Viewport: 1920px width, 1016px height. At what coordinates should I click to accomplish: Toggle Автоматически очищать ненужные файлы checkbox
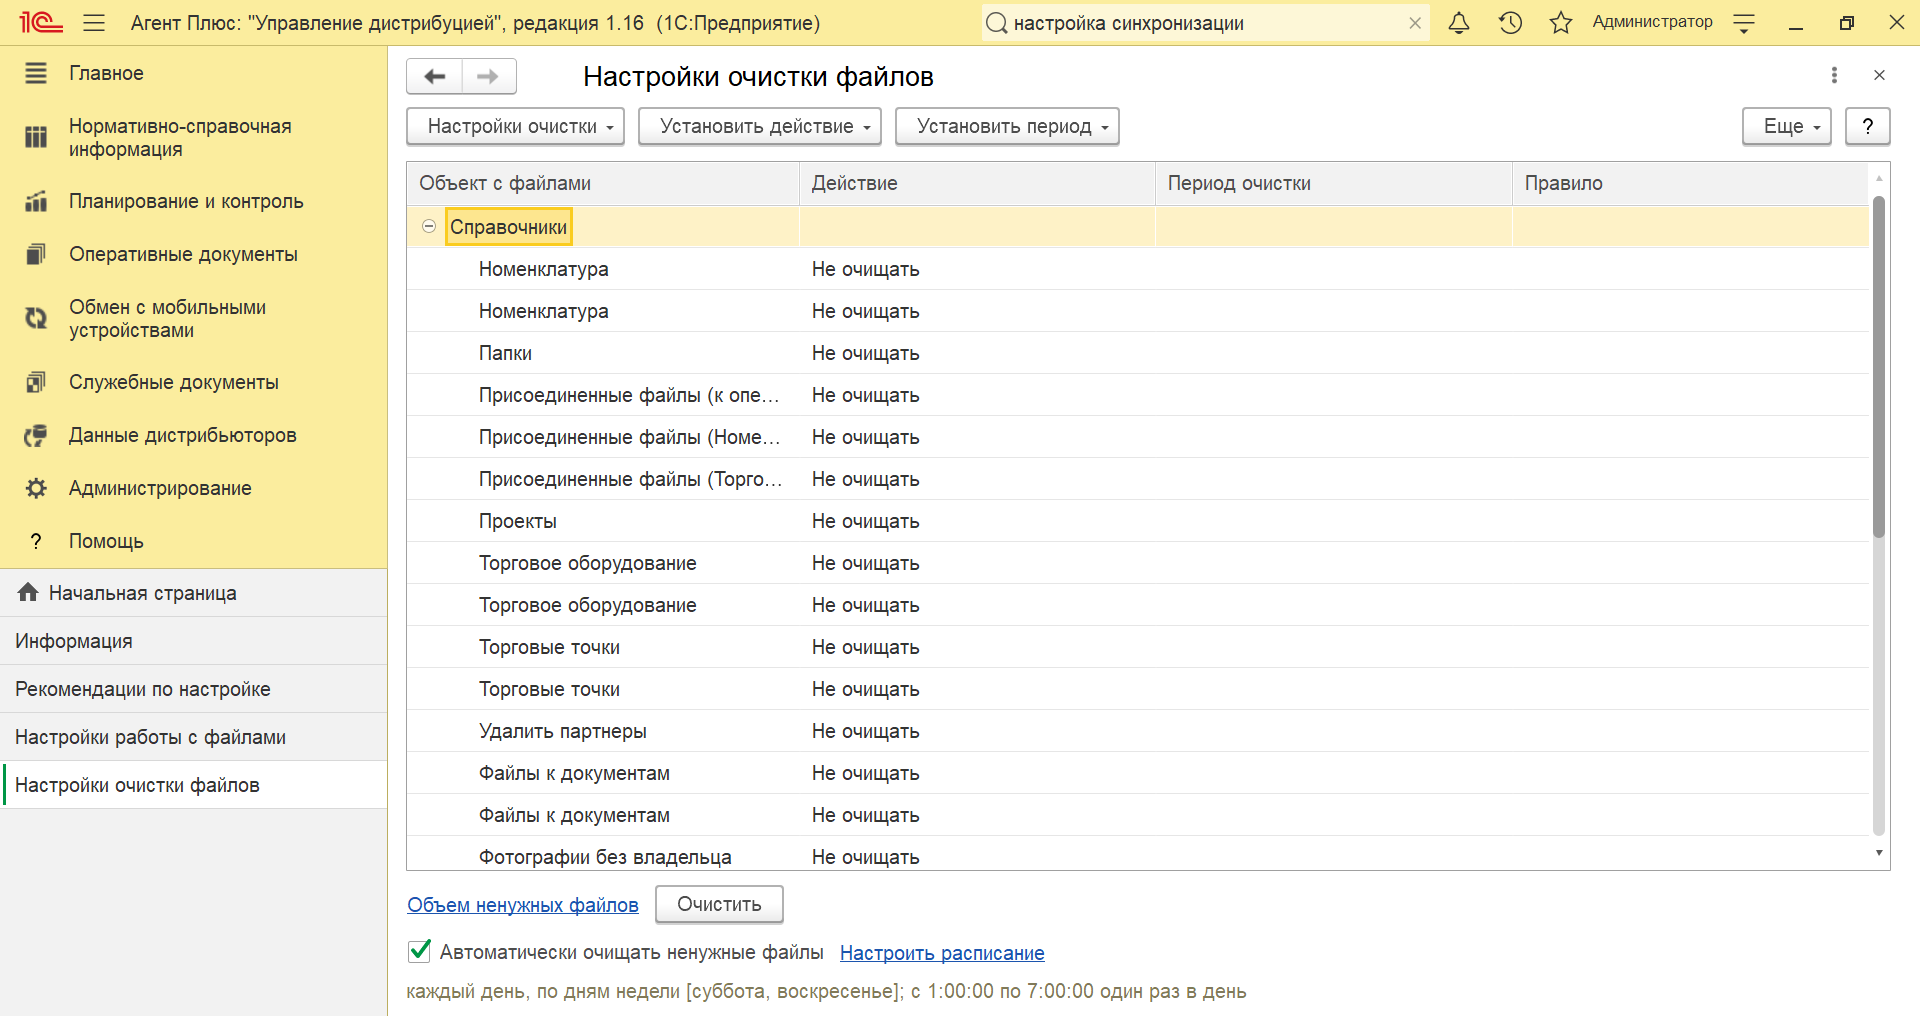pos(420,951)
